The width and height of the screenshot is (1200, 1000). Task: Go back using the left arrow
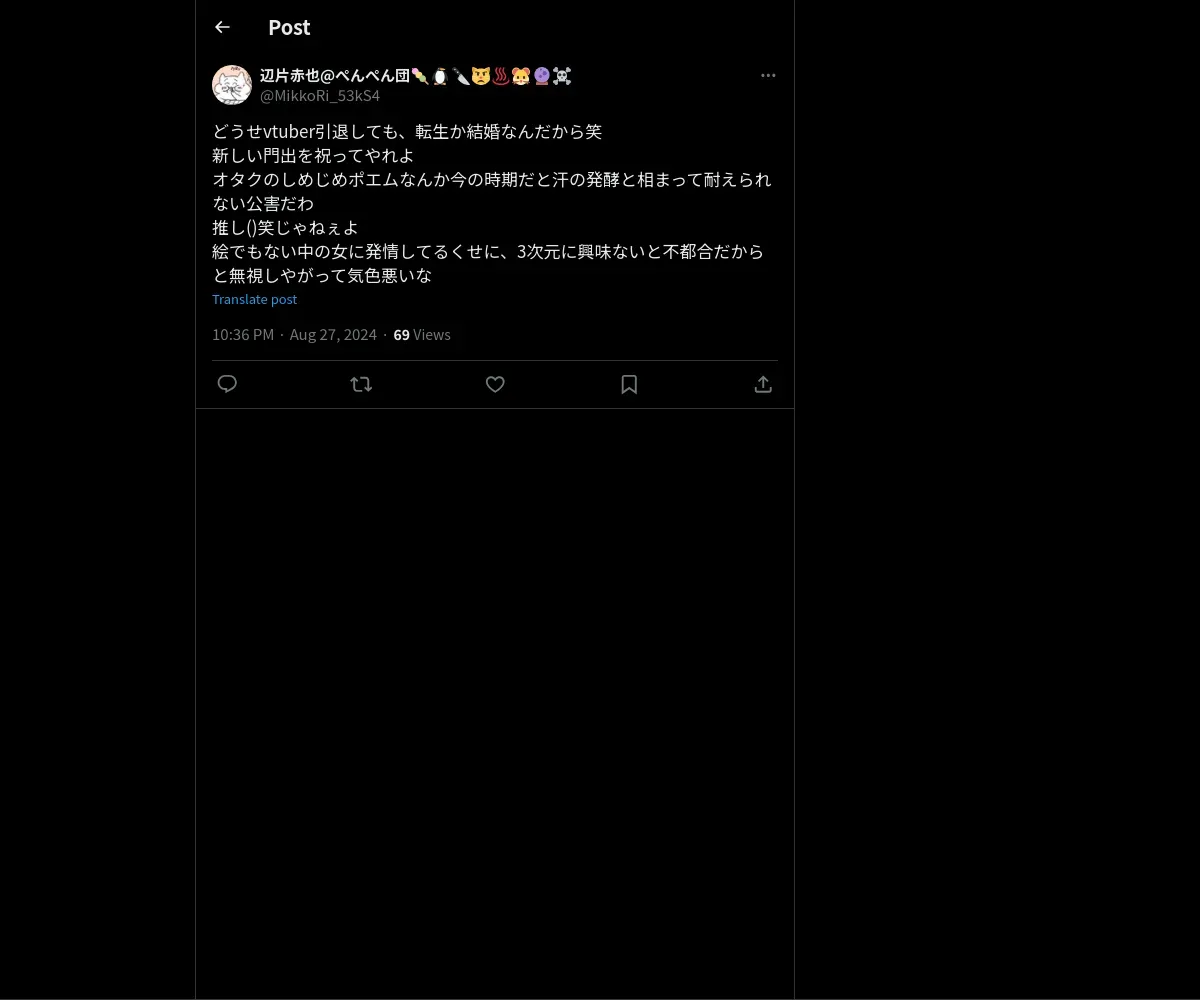click(x=222, y=27)
